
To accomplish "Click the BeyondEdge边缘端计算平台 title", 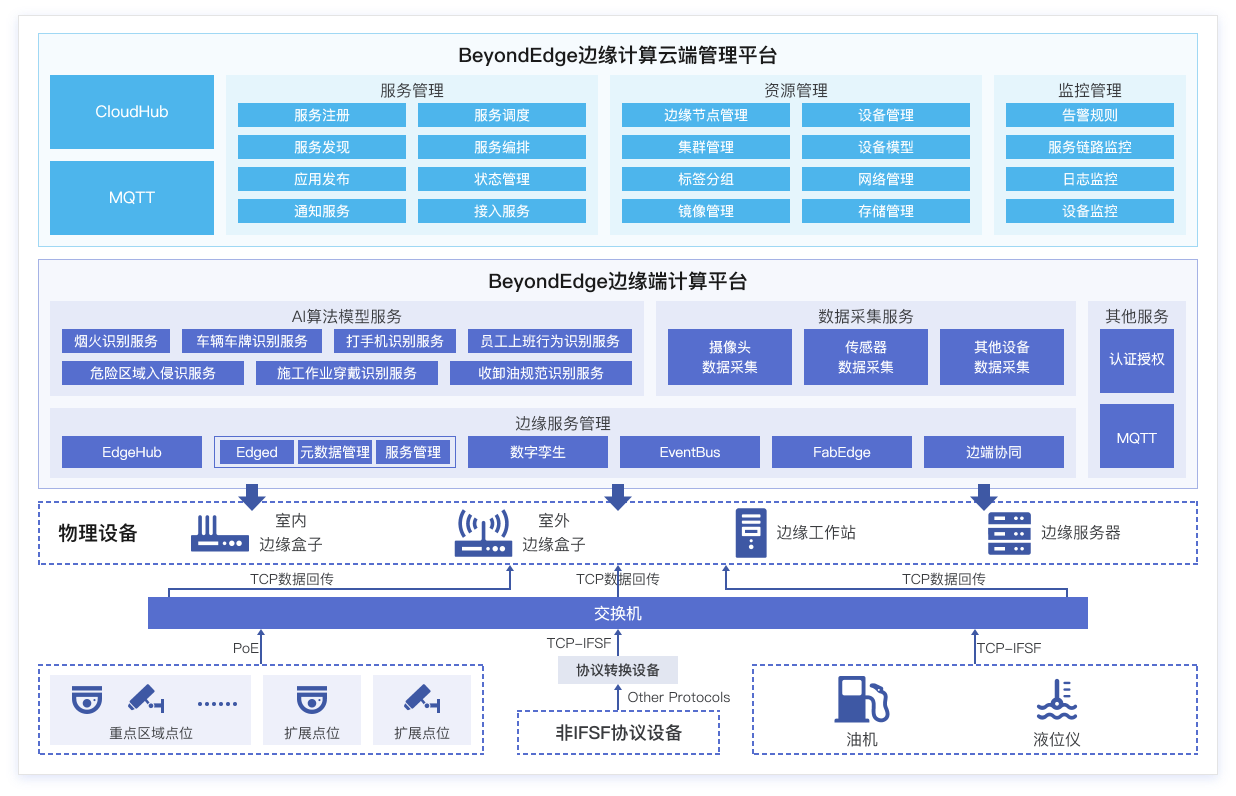I will 618,282.
